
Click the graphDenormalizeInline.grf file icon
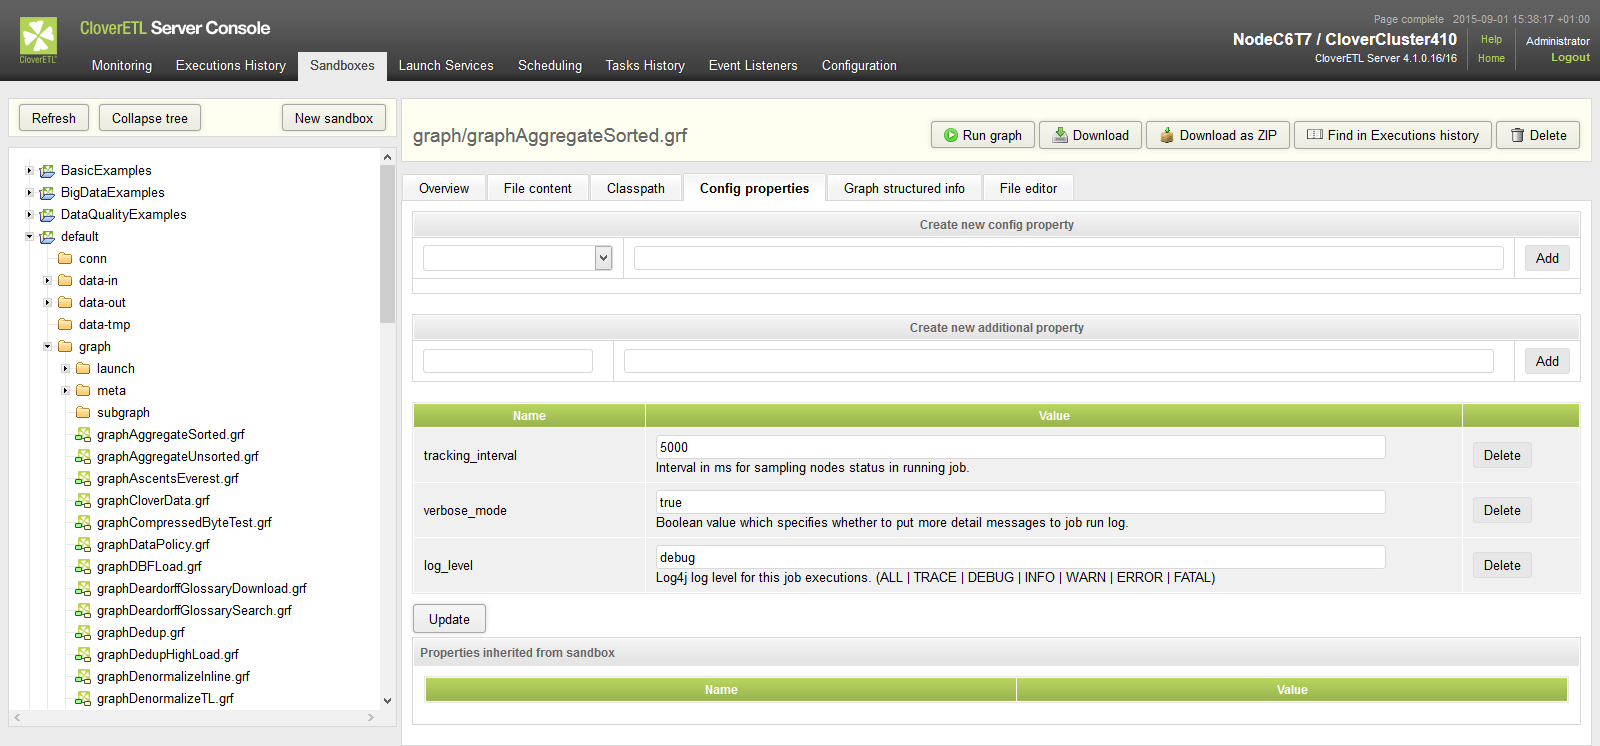coord(83,677)
